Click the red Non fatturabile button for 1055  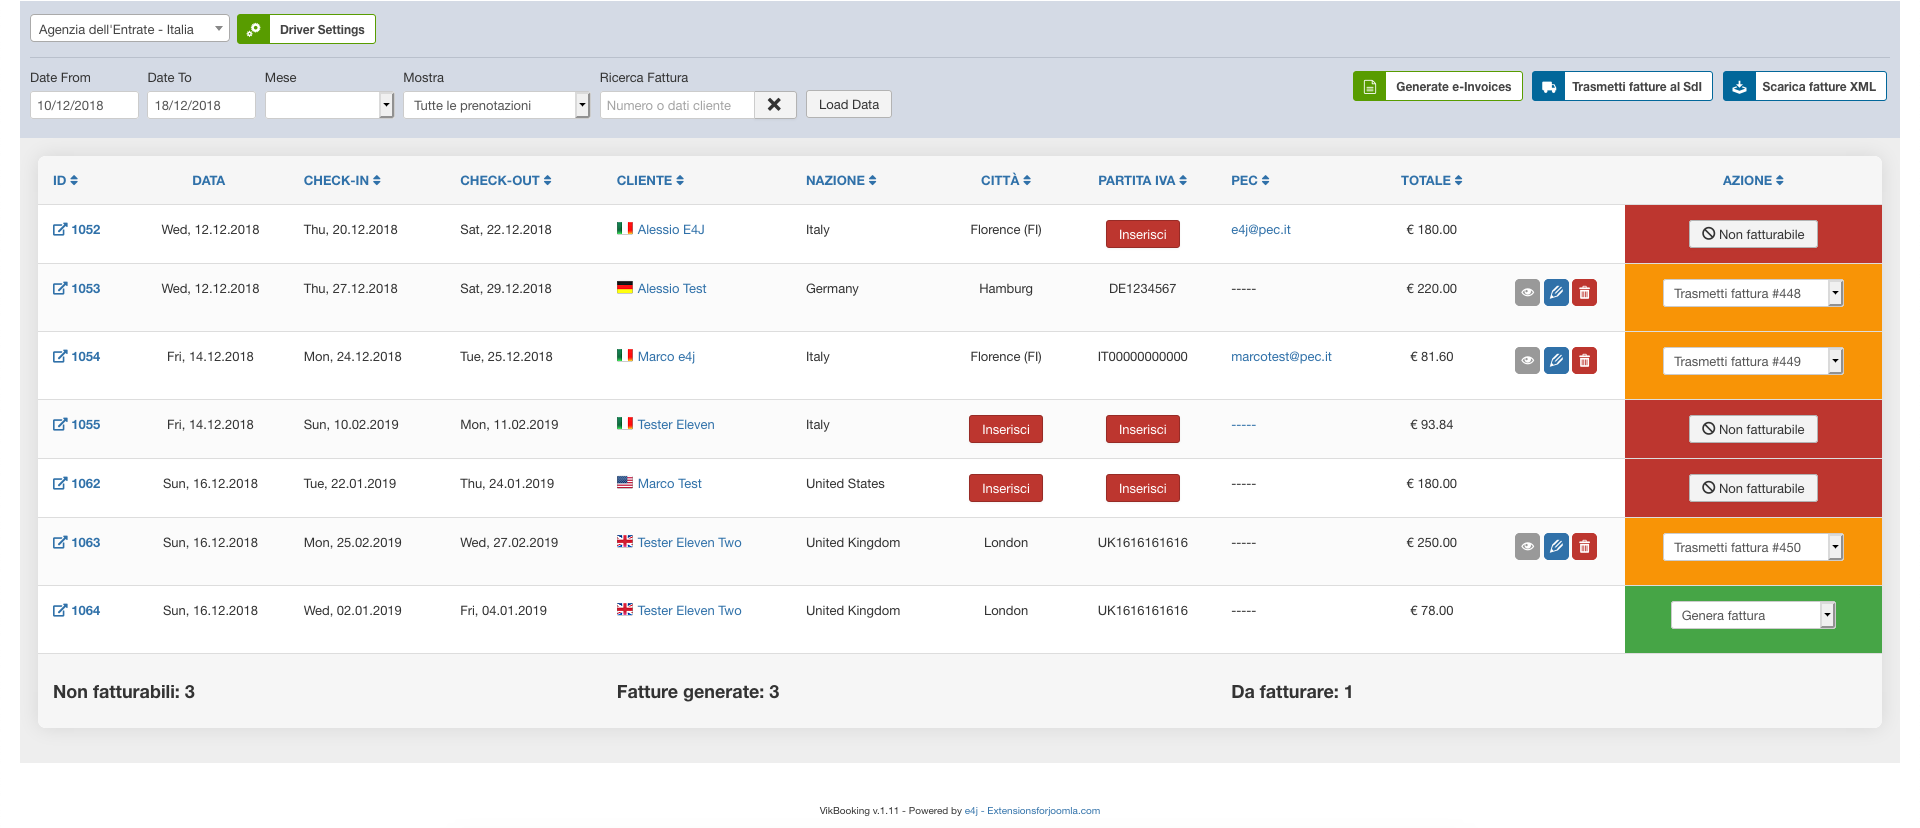(x=1753, y=430)
